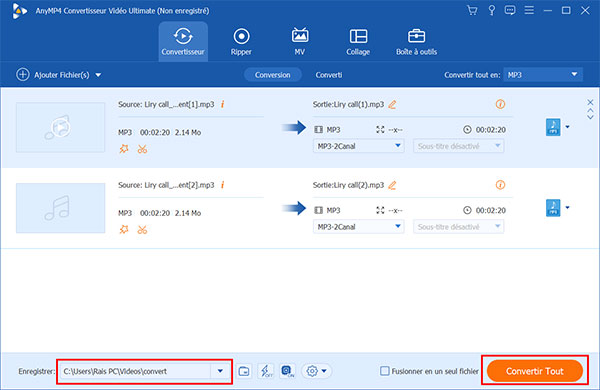Enable Fusionner en un seul fichier checkbox
This screenshot has width=600, height=390.
[x=385, y=371]
